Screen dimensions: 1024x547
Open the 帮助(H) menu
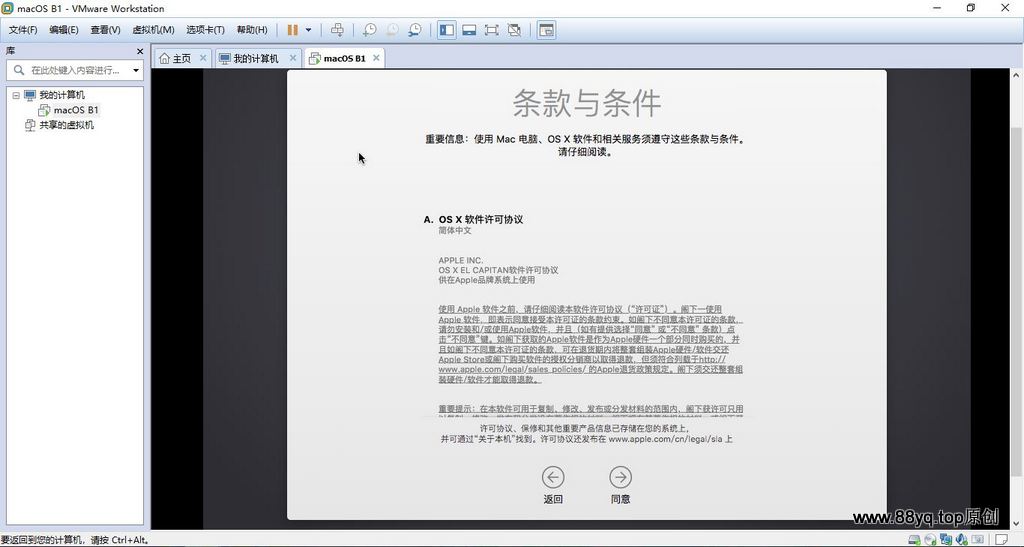(251, 30)
